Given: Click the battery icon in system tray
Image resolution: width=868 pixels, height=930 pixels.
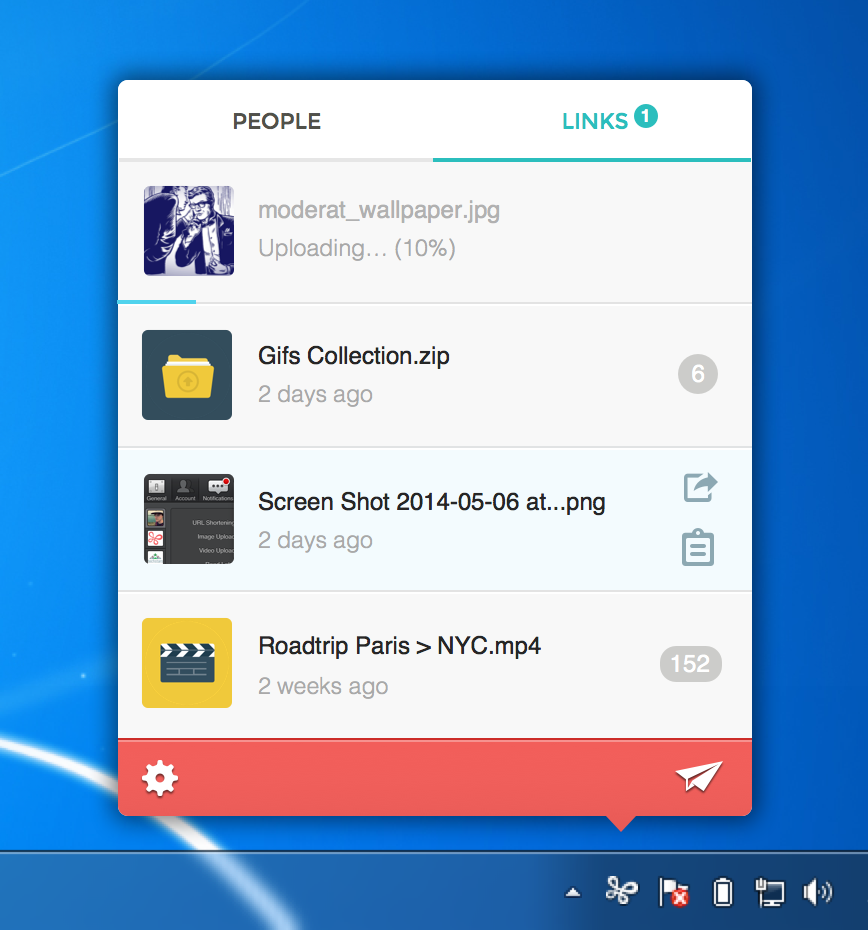Looking at the screenshot, I should 723,892.
